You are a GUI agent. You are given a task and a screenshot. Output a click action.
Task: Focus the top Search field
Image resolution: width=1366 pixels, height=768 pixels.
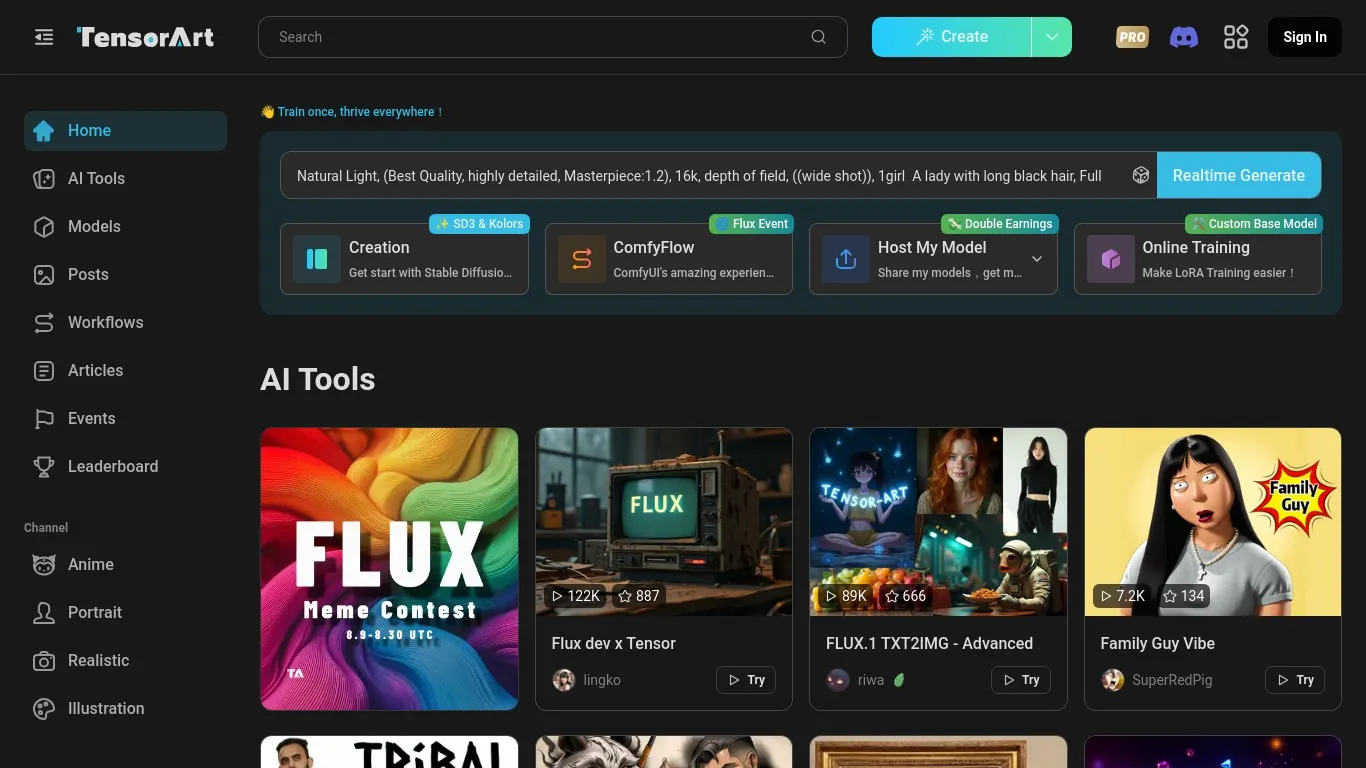click(540, 37)
